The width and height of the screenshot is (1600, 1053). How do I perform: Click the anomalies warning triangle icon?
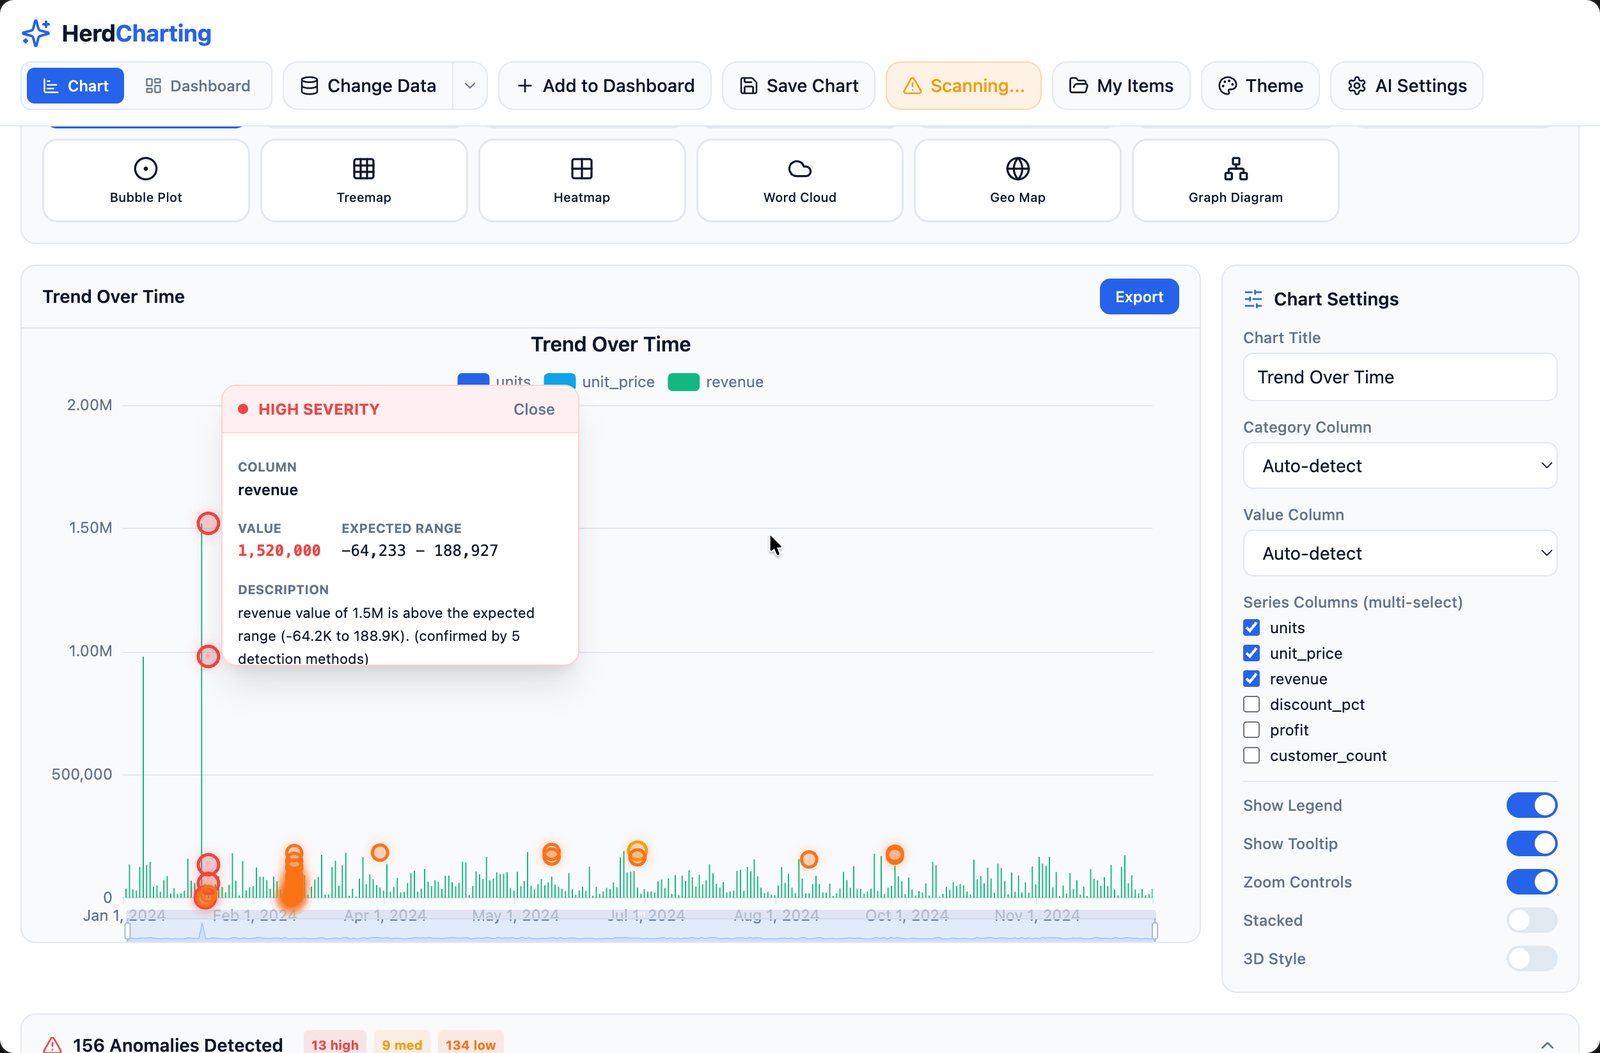pos(53,1044)
